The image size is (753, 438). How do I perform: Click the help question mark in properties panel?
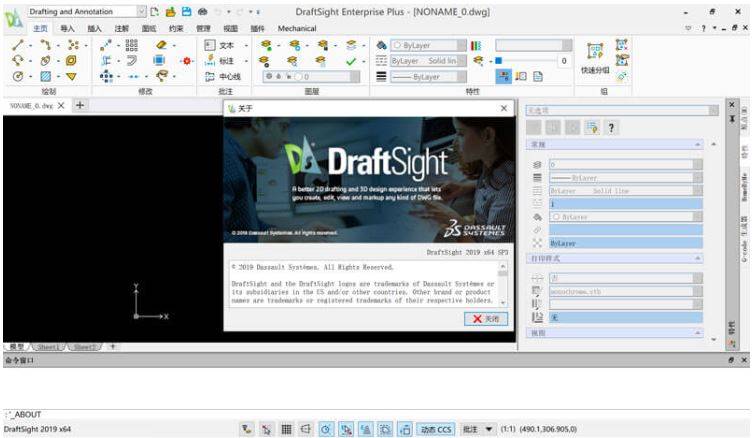(610, 128)
